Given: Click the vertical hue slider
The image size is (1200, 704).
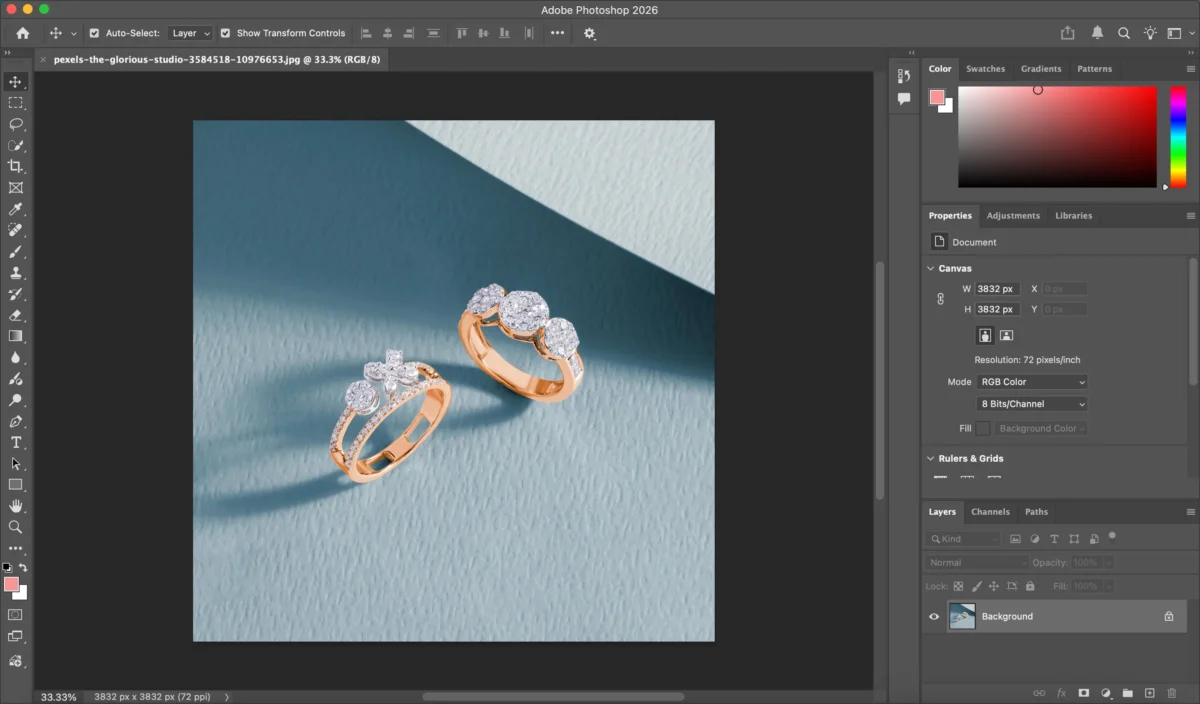Looking at the screenshot, I should (x=1178, y=136).
